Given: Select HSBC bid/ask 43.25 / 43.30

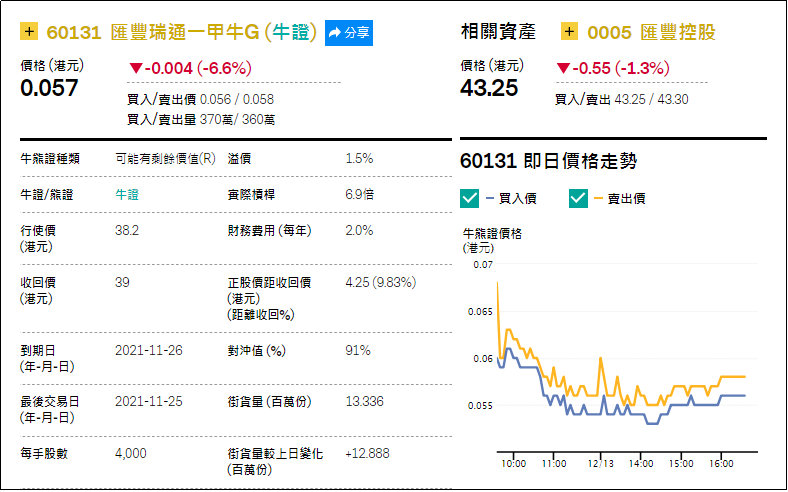Looking at the screenshot, I should tap(651, 100).
